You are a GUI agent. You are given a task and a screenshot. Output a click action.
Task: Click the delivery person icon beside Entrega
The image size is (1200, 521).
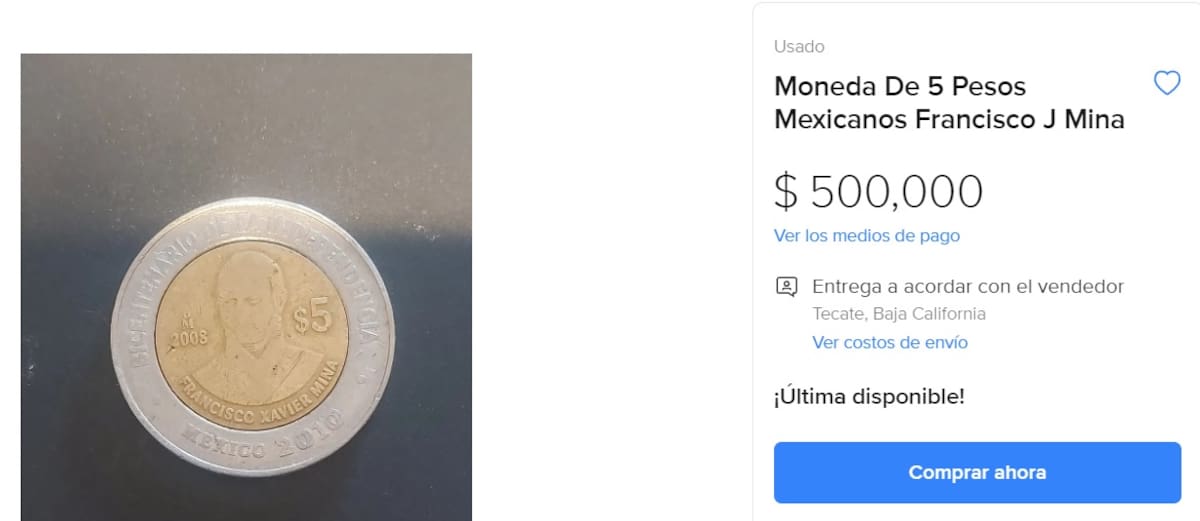pos(786,287)
